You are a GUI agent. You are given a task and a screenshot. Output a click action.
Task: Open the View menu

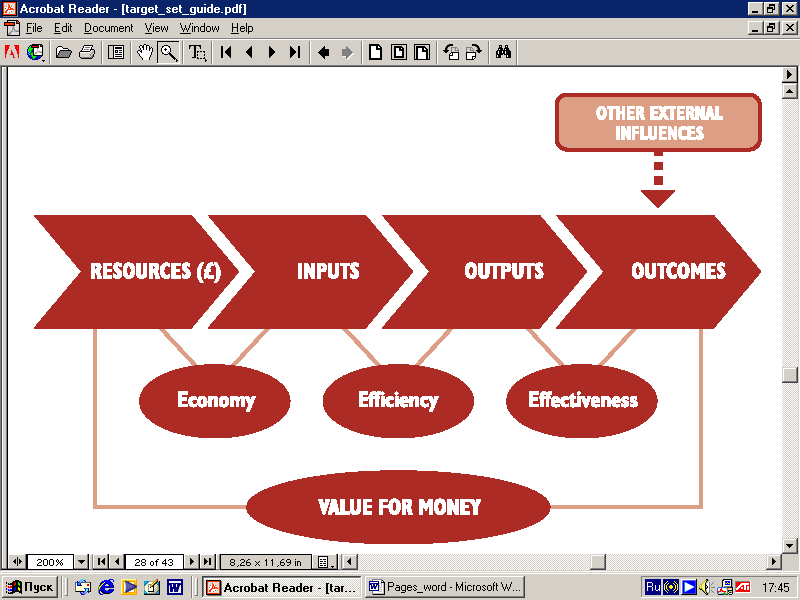[x=156, y=28]
